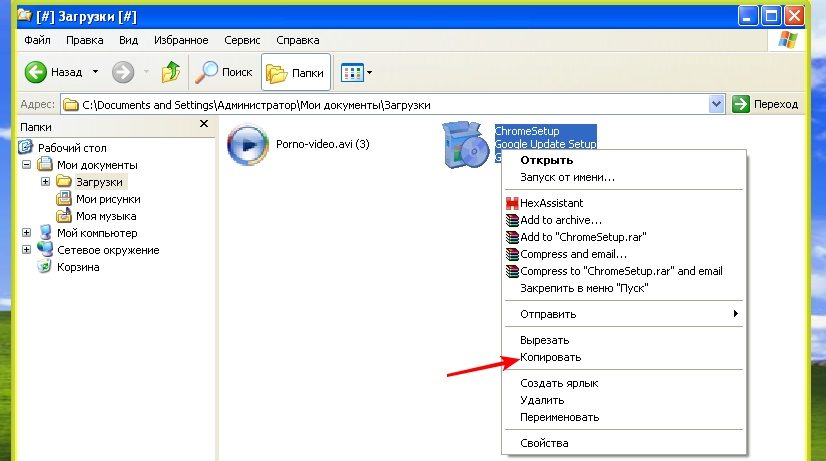Image resolution: width=826 pixels, height=461 pixels.
Task: Choose Вырезать in context menu
Action: [x=624, y=340]
